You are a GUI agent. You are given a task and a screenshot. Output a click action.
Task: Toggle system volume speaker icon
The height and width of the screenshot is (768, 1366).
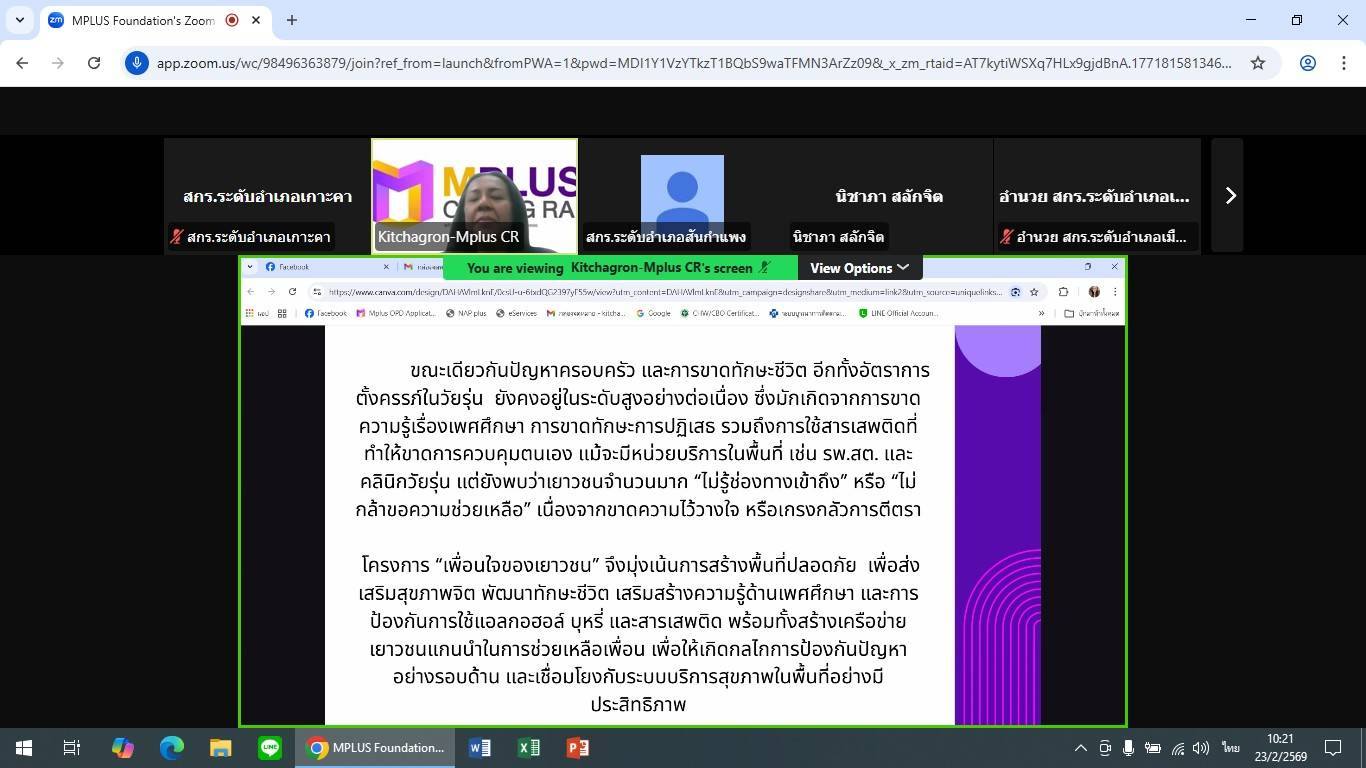(1202, 748)
